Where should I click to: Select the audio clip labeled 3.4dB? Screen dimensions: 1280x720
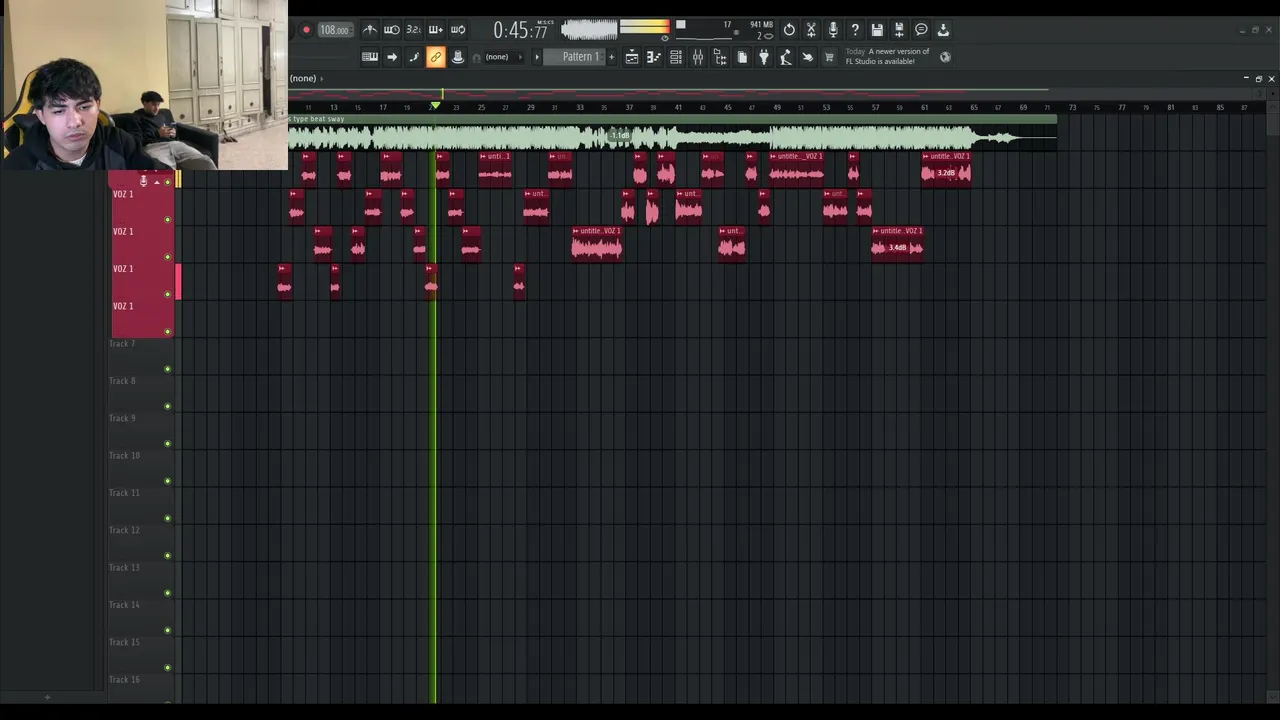(897, 245)
